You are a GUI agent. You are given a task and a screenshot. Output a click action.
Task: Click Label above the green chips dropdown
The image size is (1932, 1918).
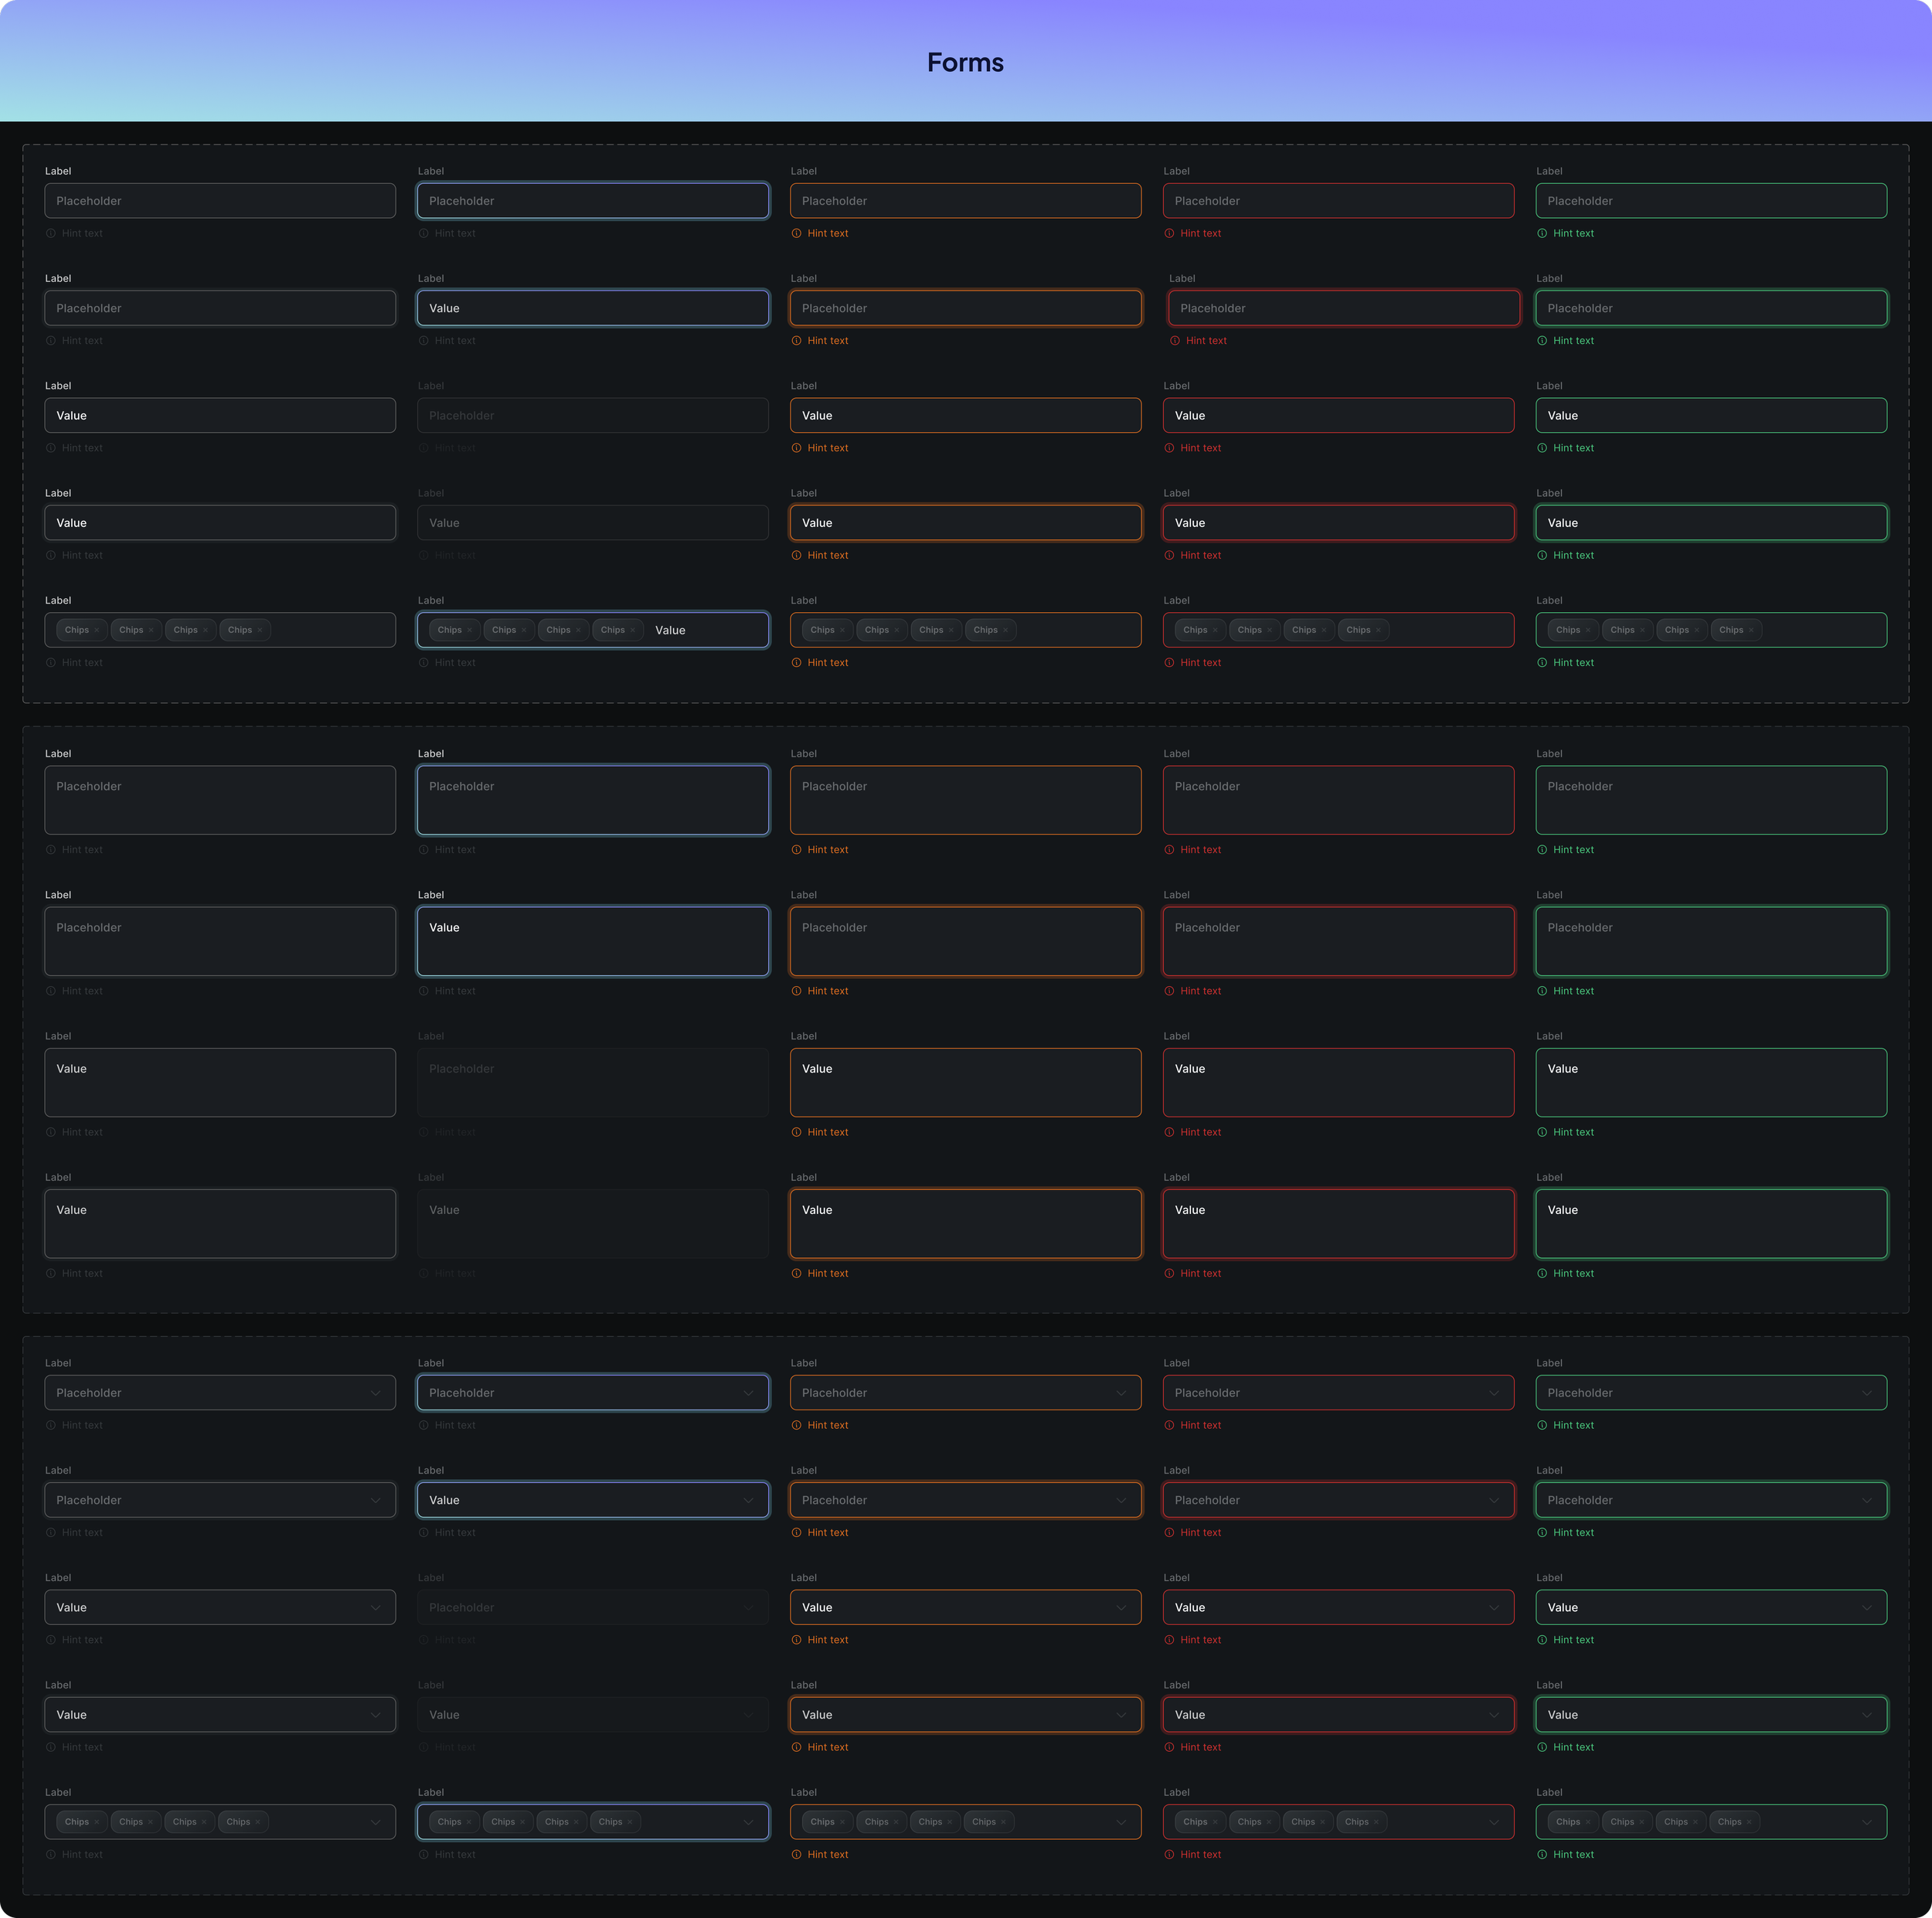tap(1549, 1792)
